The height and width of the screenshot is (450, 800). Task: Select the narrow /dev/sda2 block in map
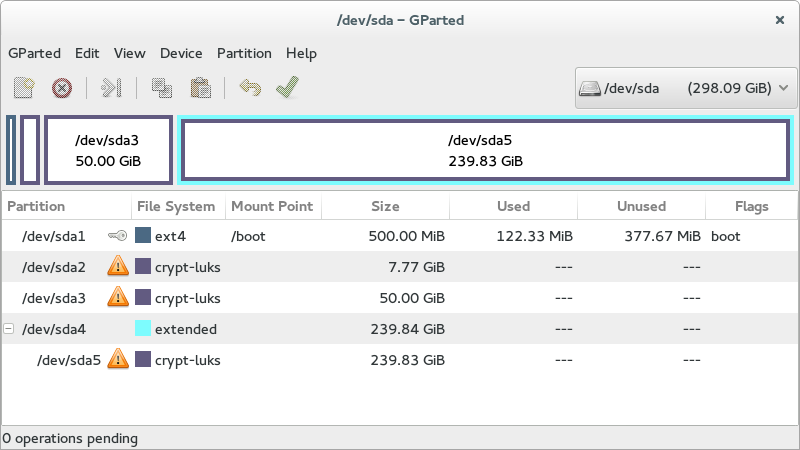click(x=30, y=150)
